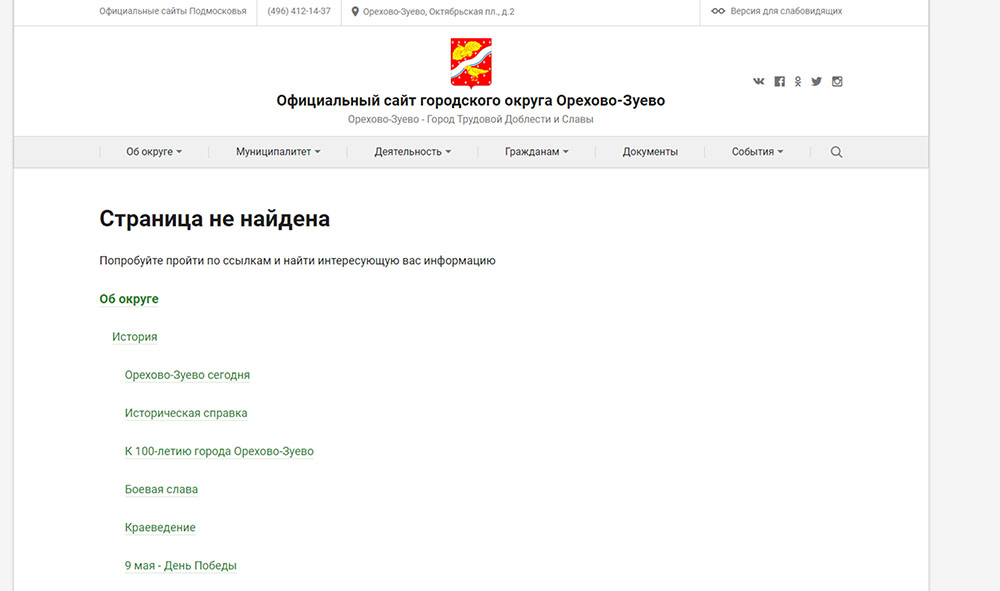Expand the Деятельность dropdown menu
Screen dimensions: 1000x591
[413, 152]
